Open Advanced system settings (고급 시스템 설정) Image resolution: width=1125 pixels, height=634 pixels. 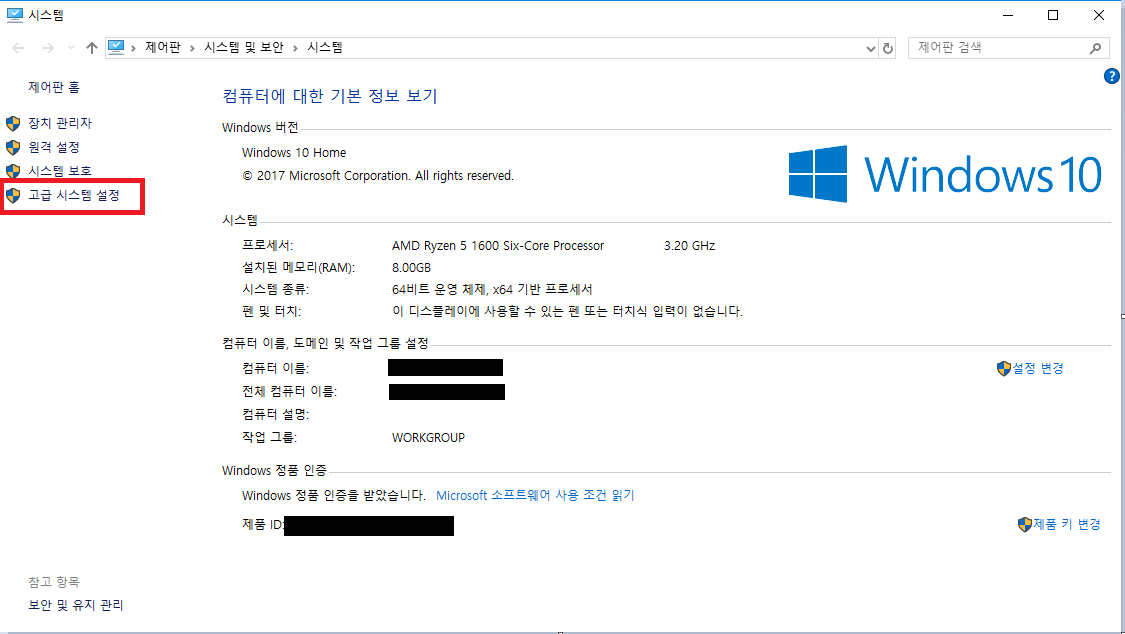74,195
